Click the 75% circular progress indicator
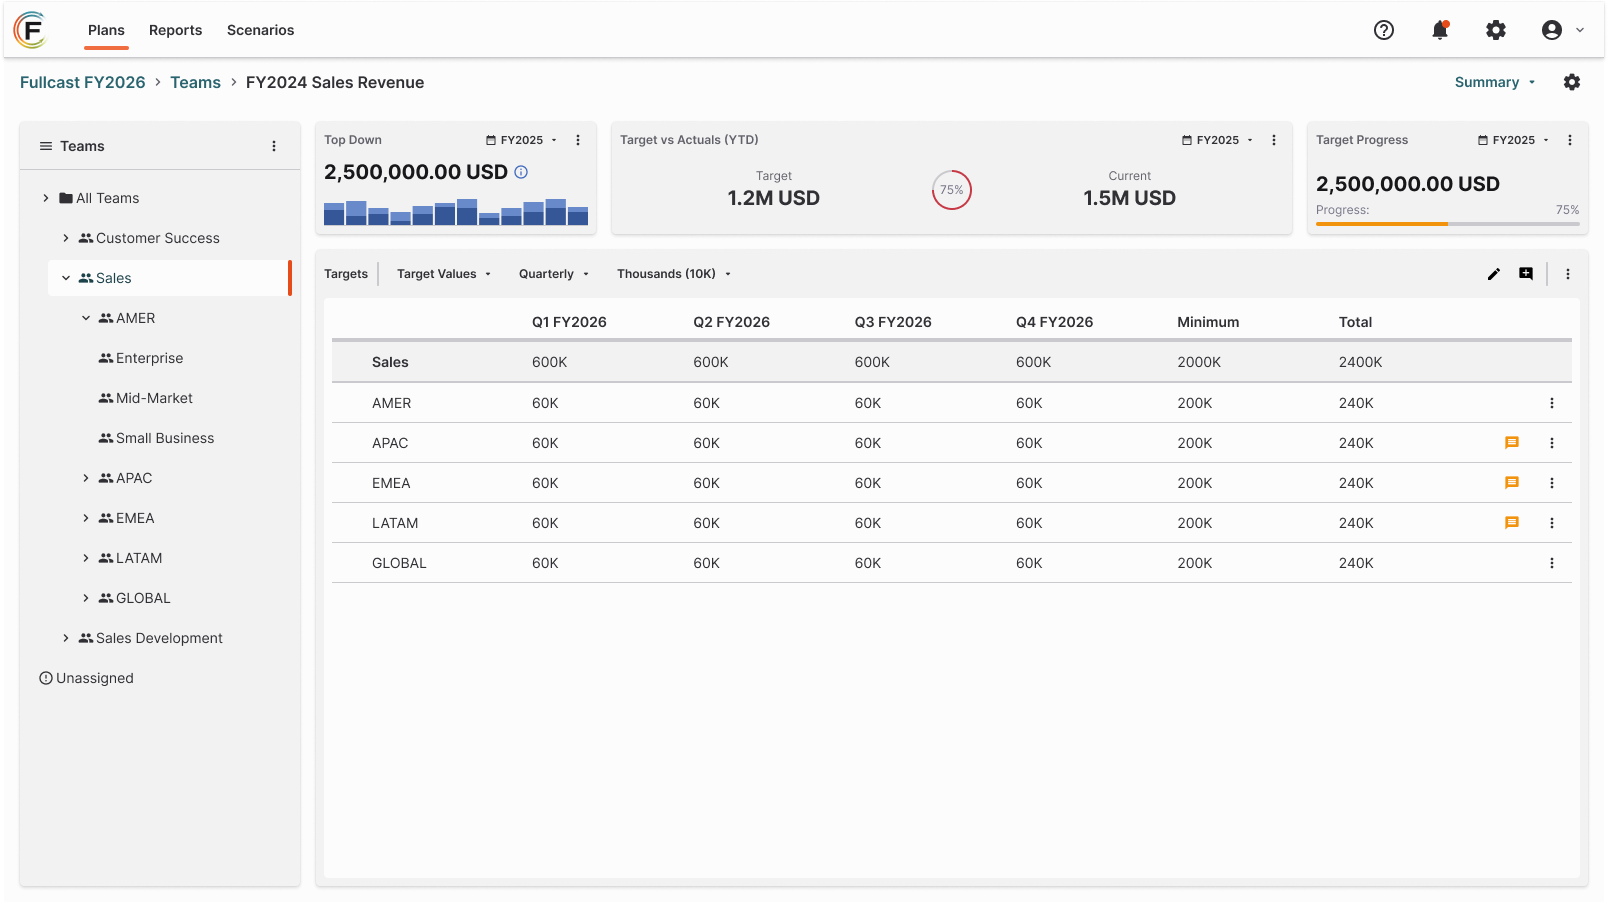Image resolution: width=1608 pixels, height=902 pixels. coord(952,190)
